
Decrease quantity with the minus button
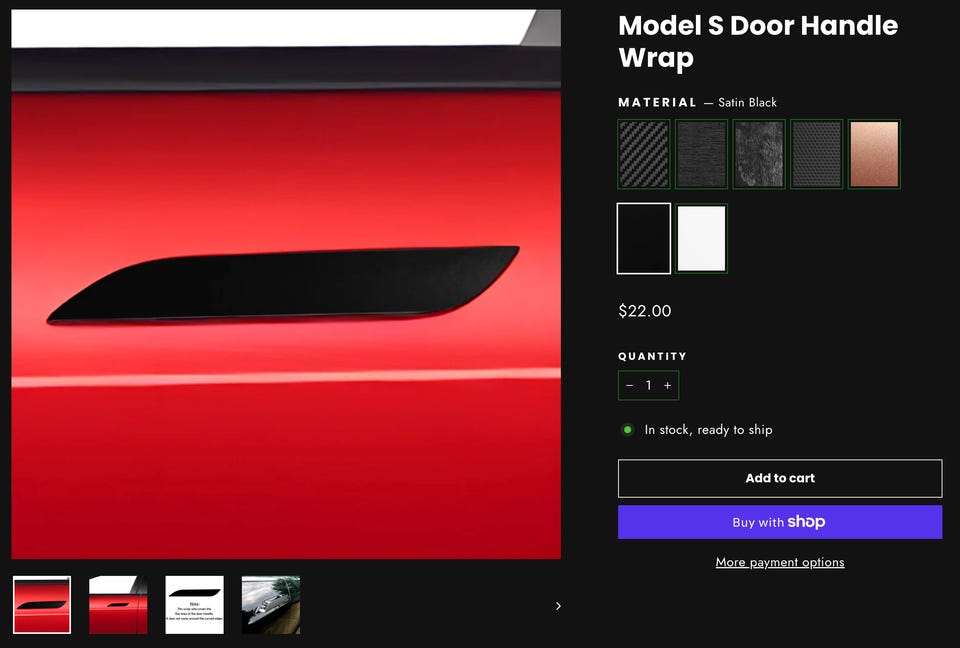(629, 385)
